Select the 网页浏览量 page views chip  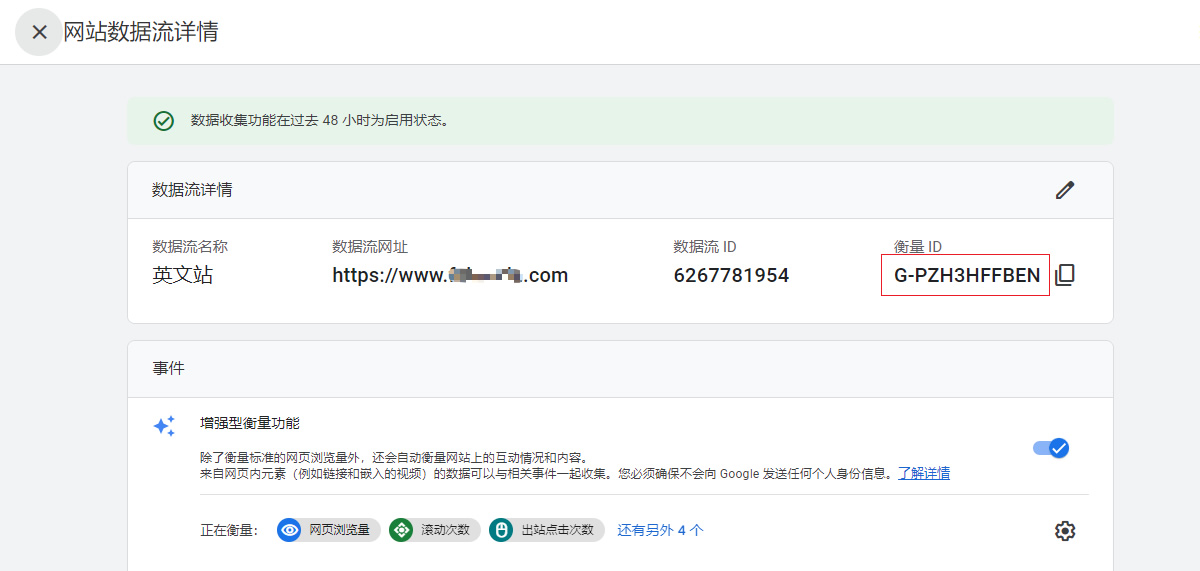(329, 530)
